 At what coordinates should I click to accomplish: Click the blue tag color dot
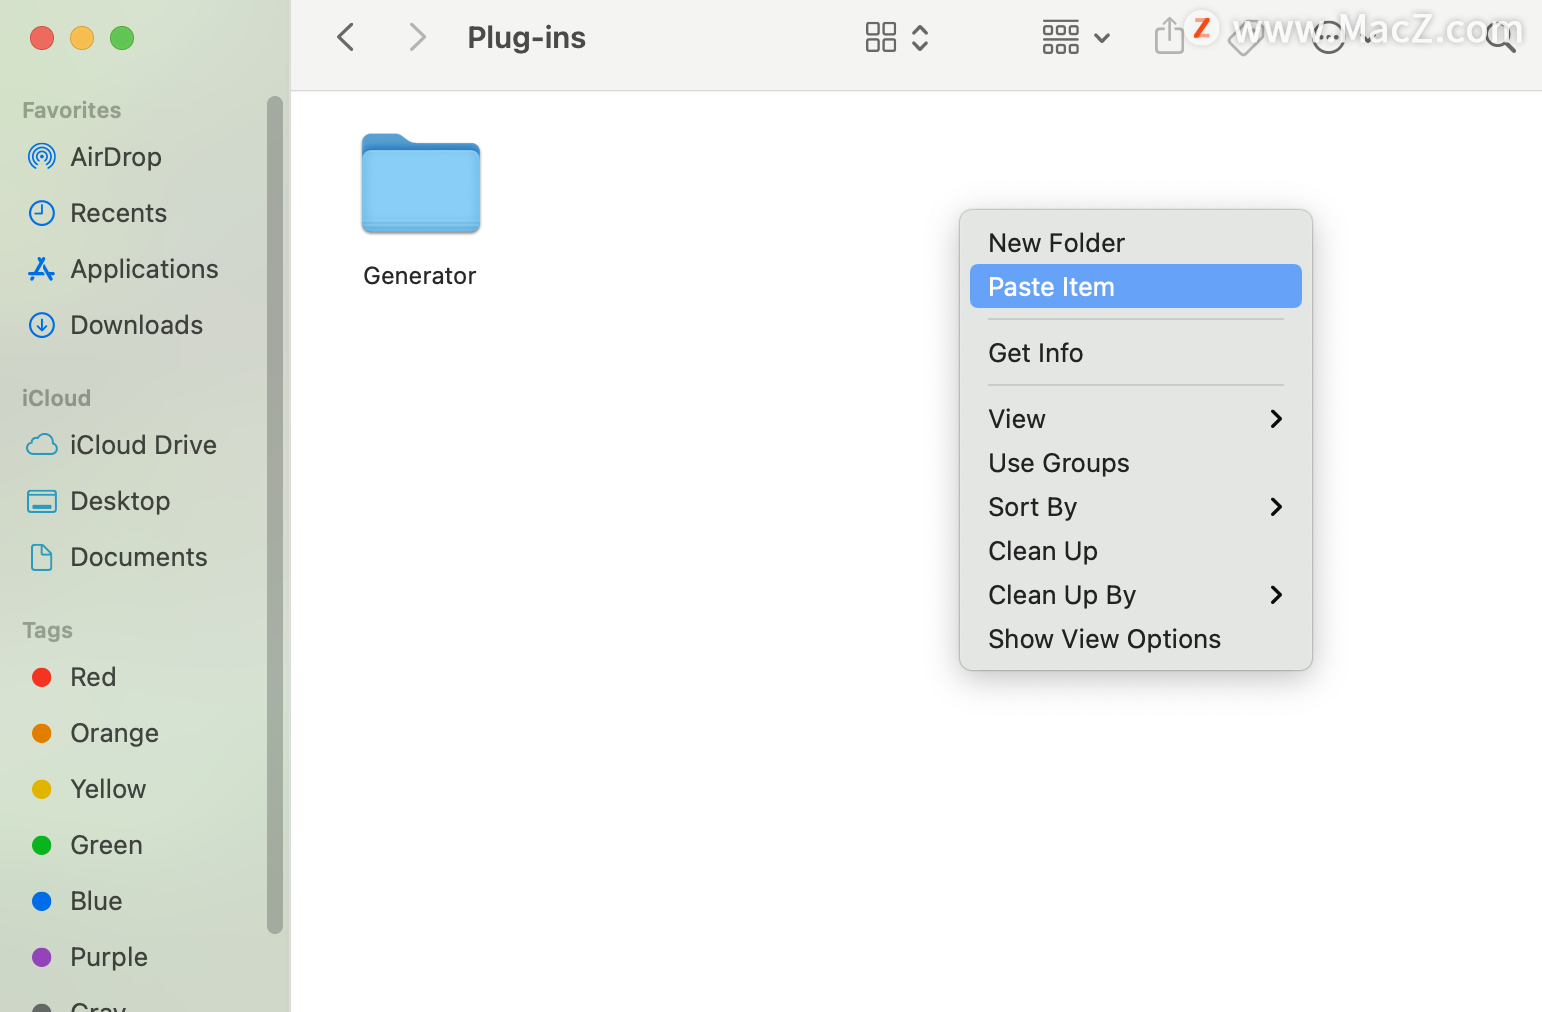[42, 901]
